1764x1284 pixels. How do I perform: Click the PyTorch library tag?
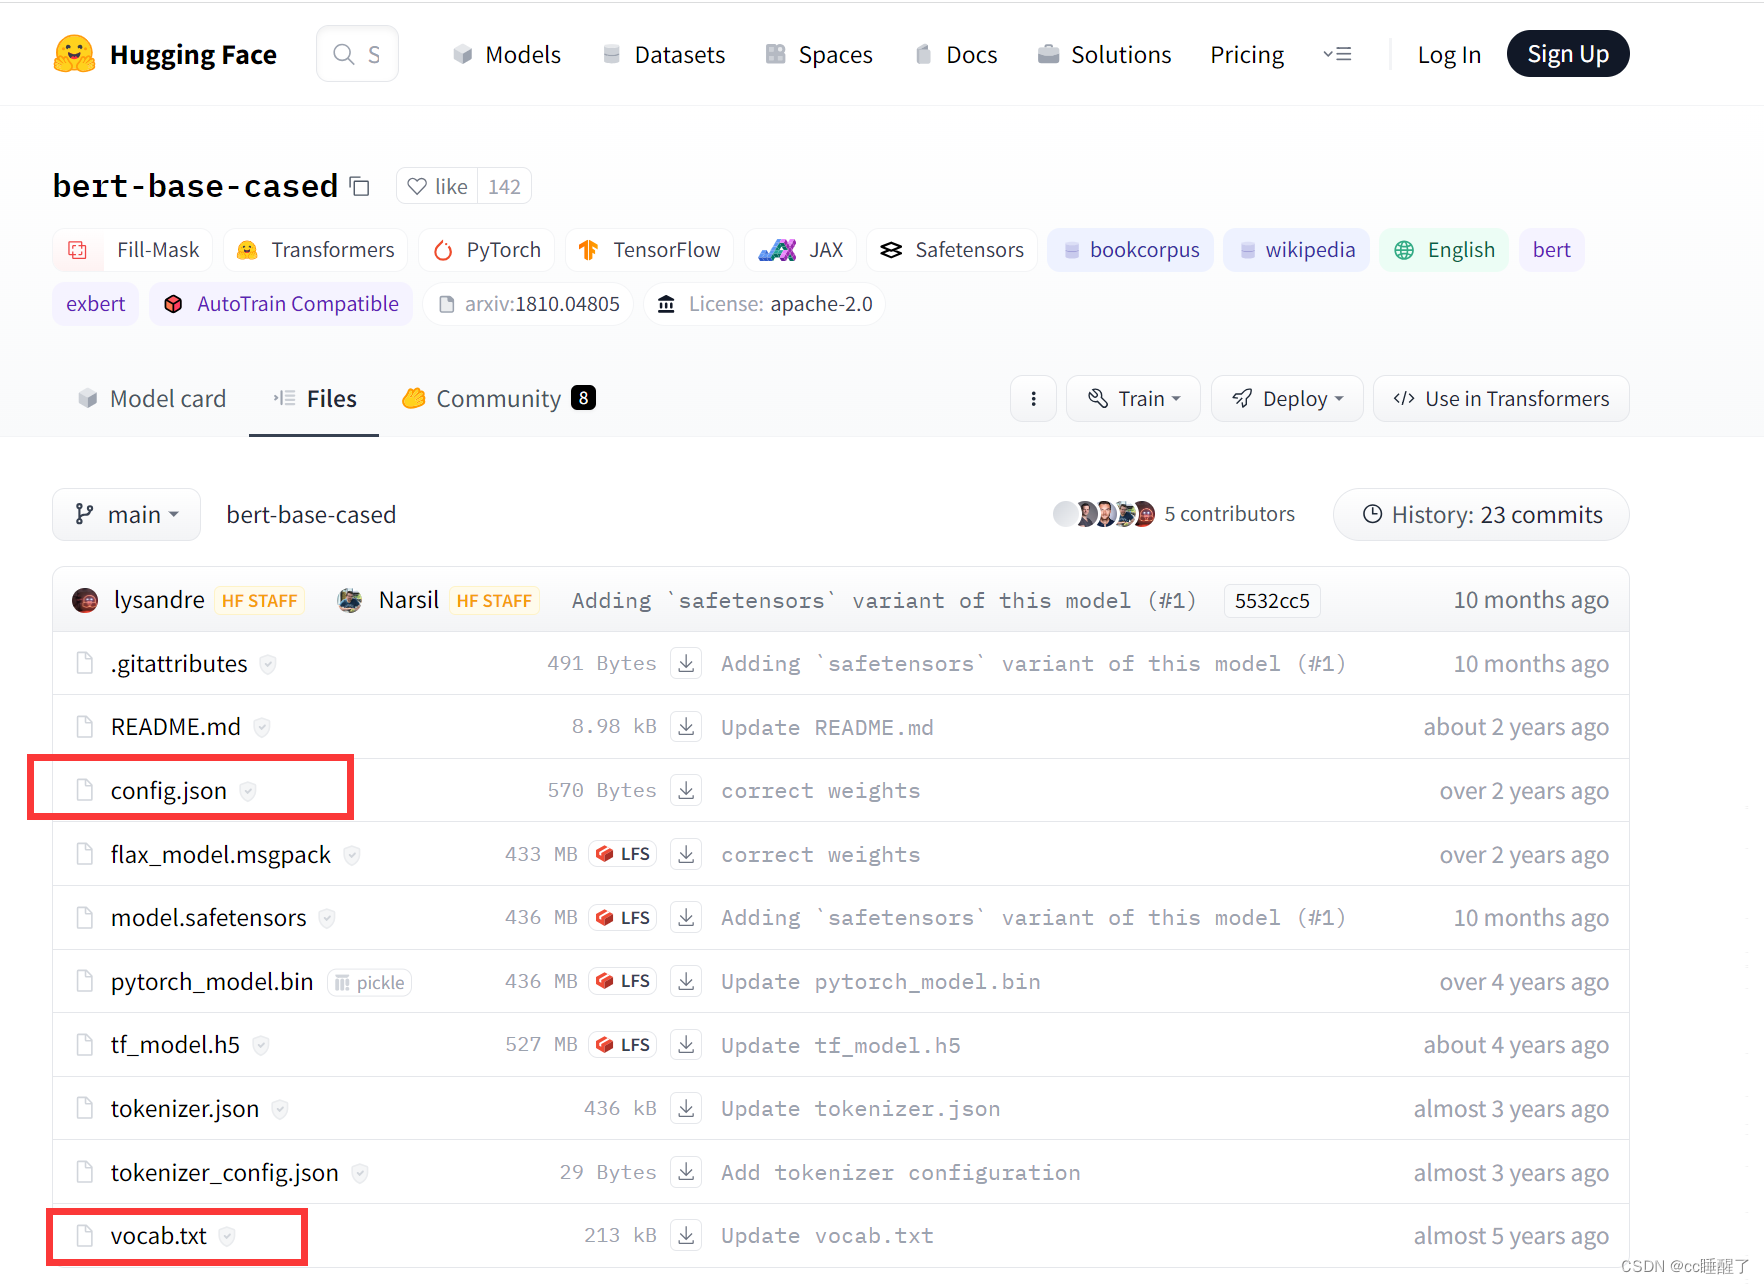click(x=487, y=250)
